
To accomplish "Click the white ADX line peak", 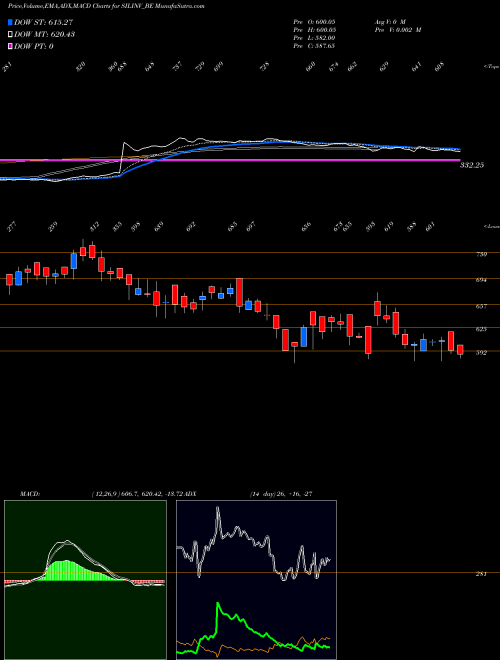I will [218, 508].
